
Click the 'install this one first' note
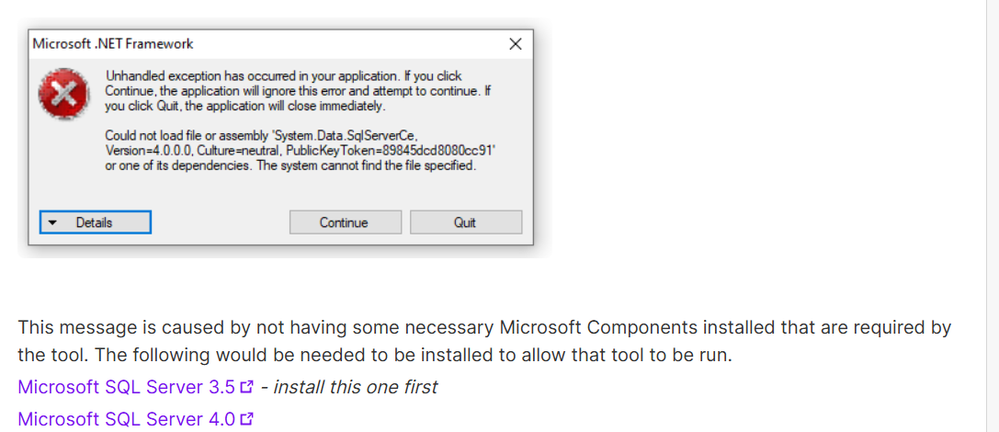[355, 387]
